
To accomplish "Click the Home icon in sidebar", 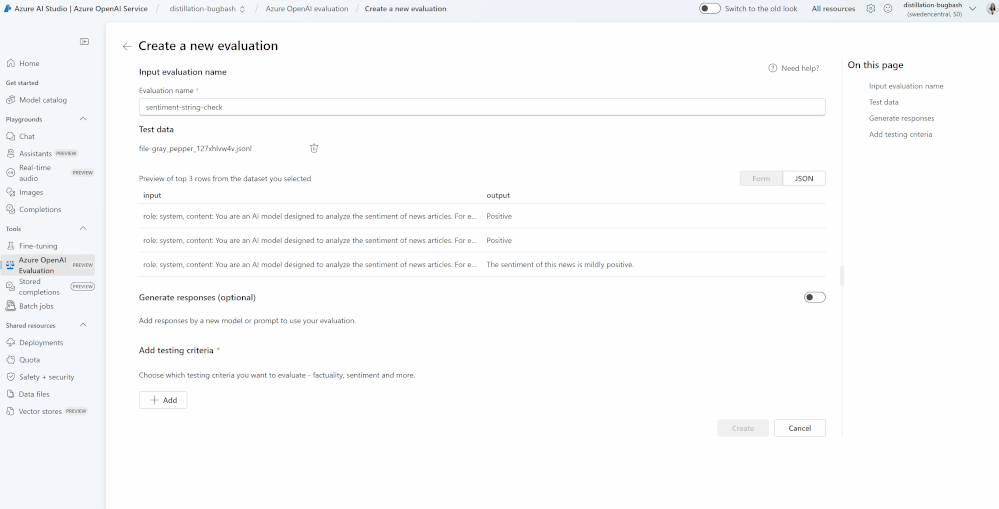I will point(10,63).
